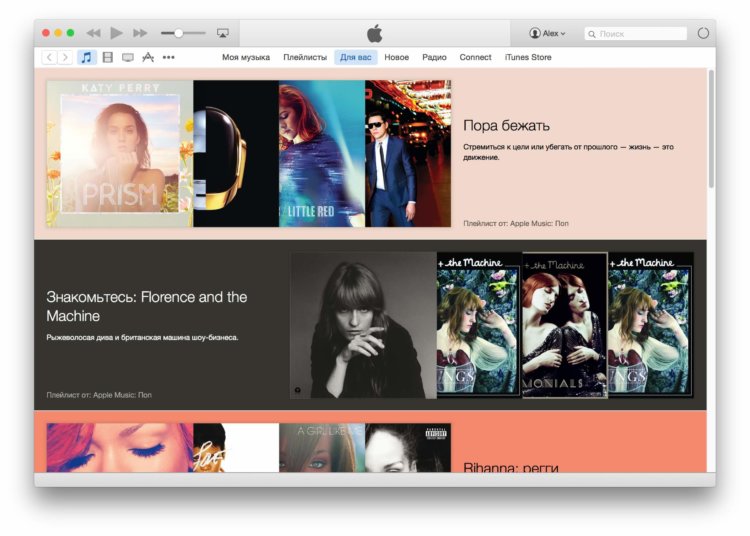Image resolution: width=750 pixels, height=536 pixels.
Task: Open Знакомьтесь: Florence and the Machine title
Action: 147,306
